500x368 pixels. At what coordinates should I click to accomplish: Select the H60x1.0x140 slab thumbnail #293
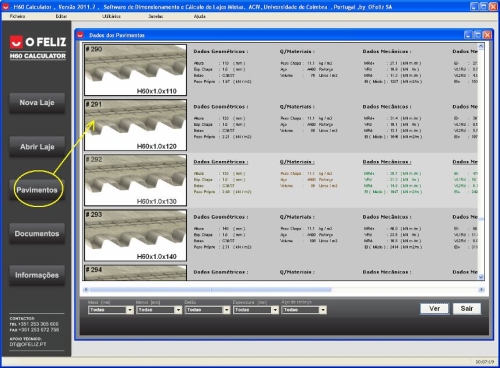coord(135,235)
